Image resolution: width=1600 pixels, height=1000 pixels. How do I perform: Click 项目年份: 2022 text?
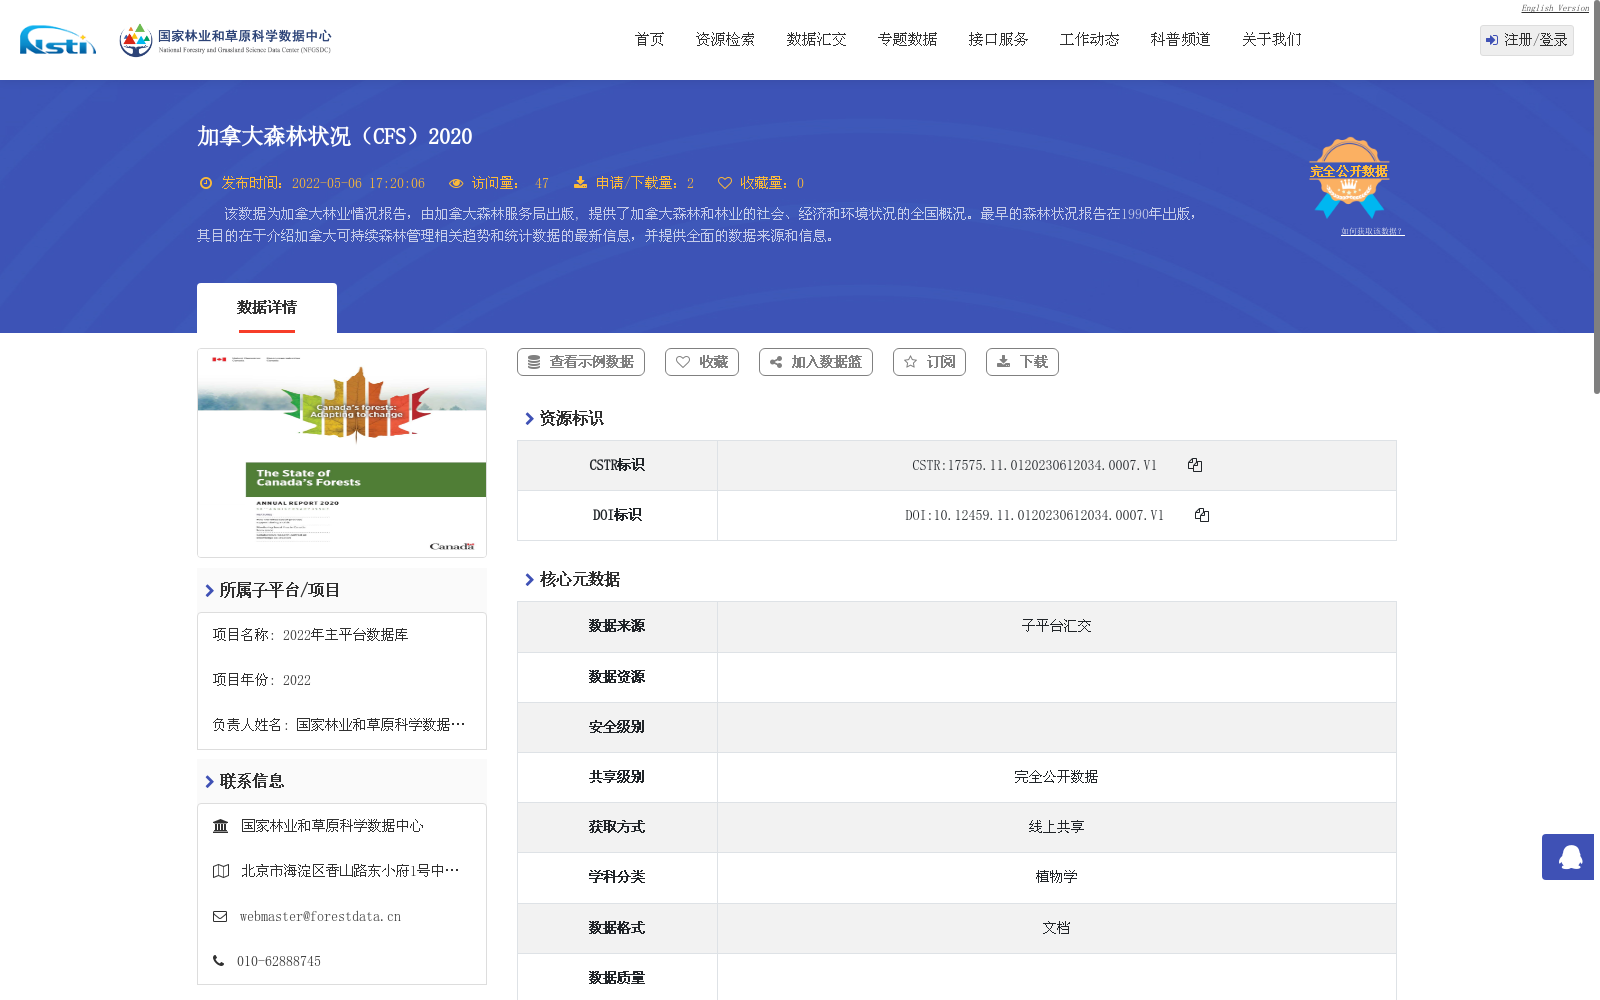tap(262, 680)
